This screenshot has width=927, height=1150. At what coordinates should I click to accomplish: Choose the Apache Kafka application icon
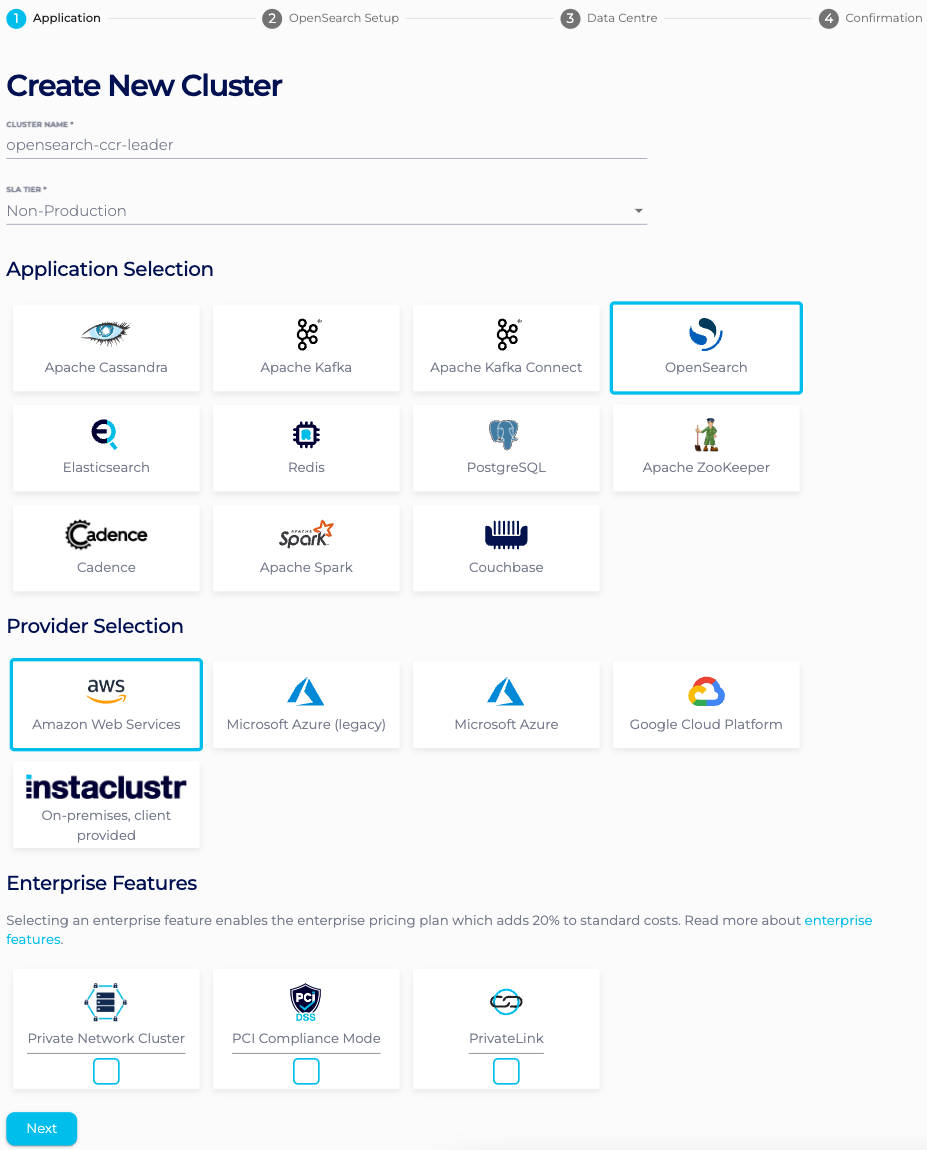pos(306,333)
